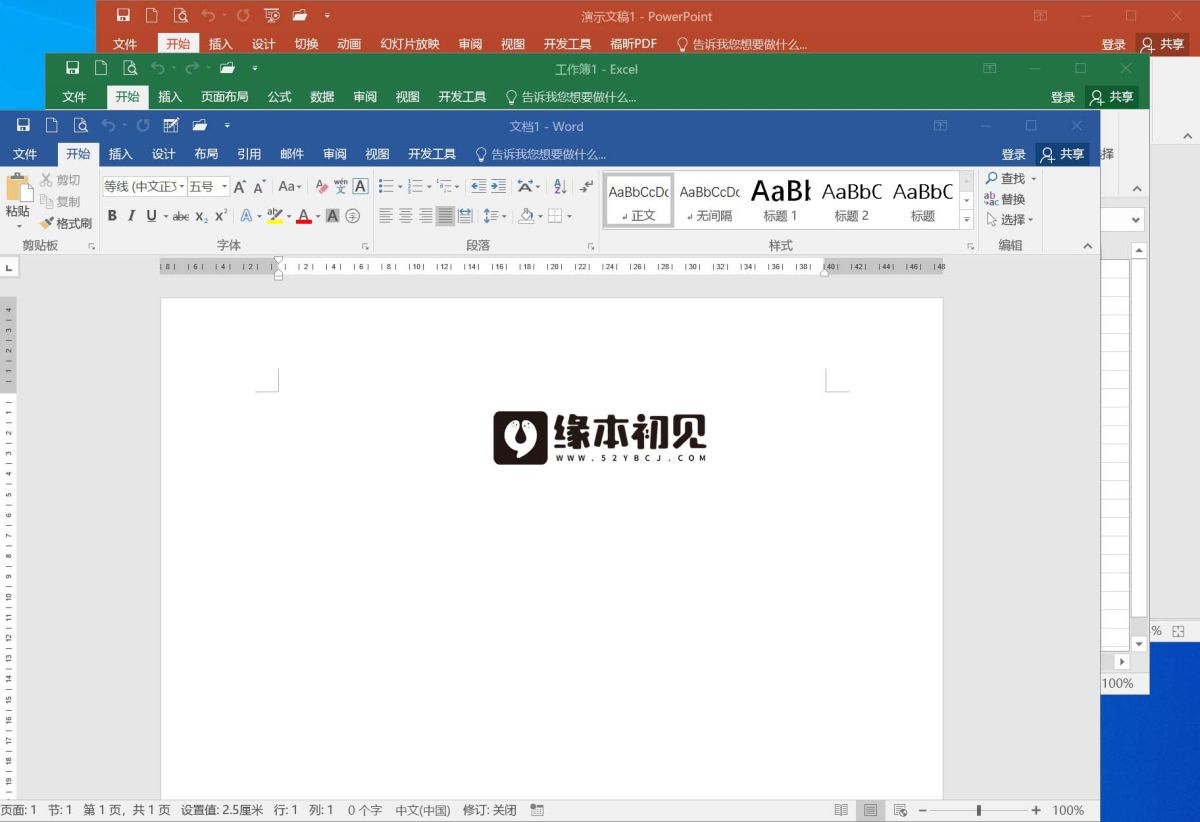Screen dimensions: 1200x822
Task: Open the Slide Show (幻灯片放映) tab in PowerPoint
Action: [x=410, y=44]
